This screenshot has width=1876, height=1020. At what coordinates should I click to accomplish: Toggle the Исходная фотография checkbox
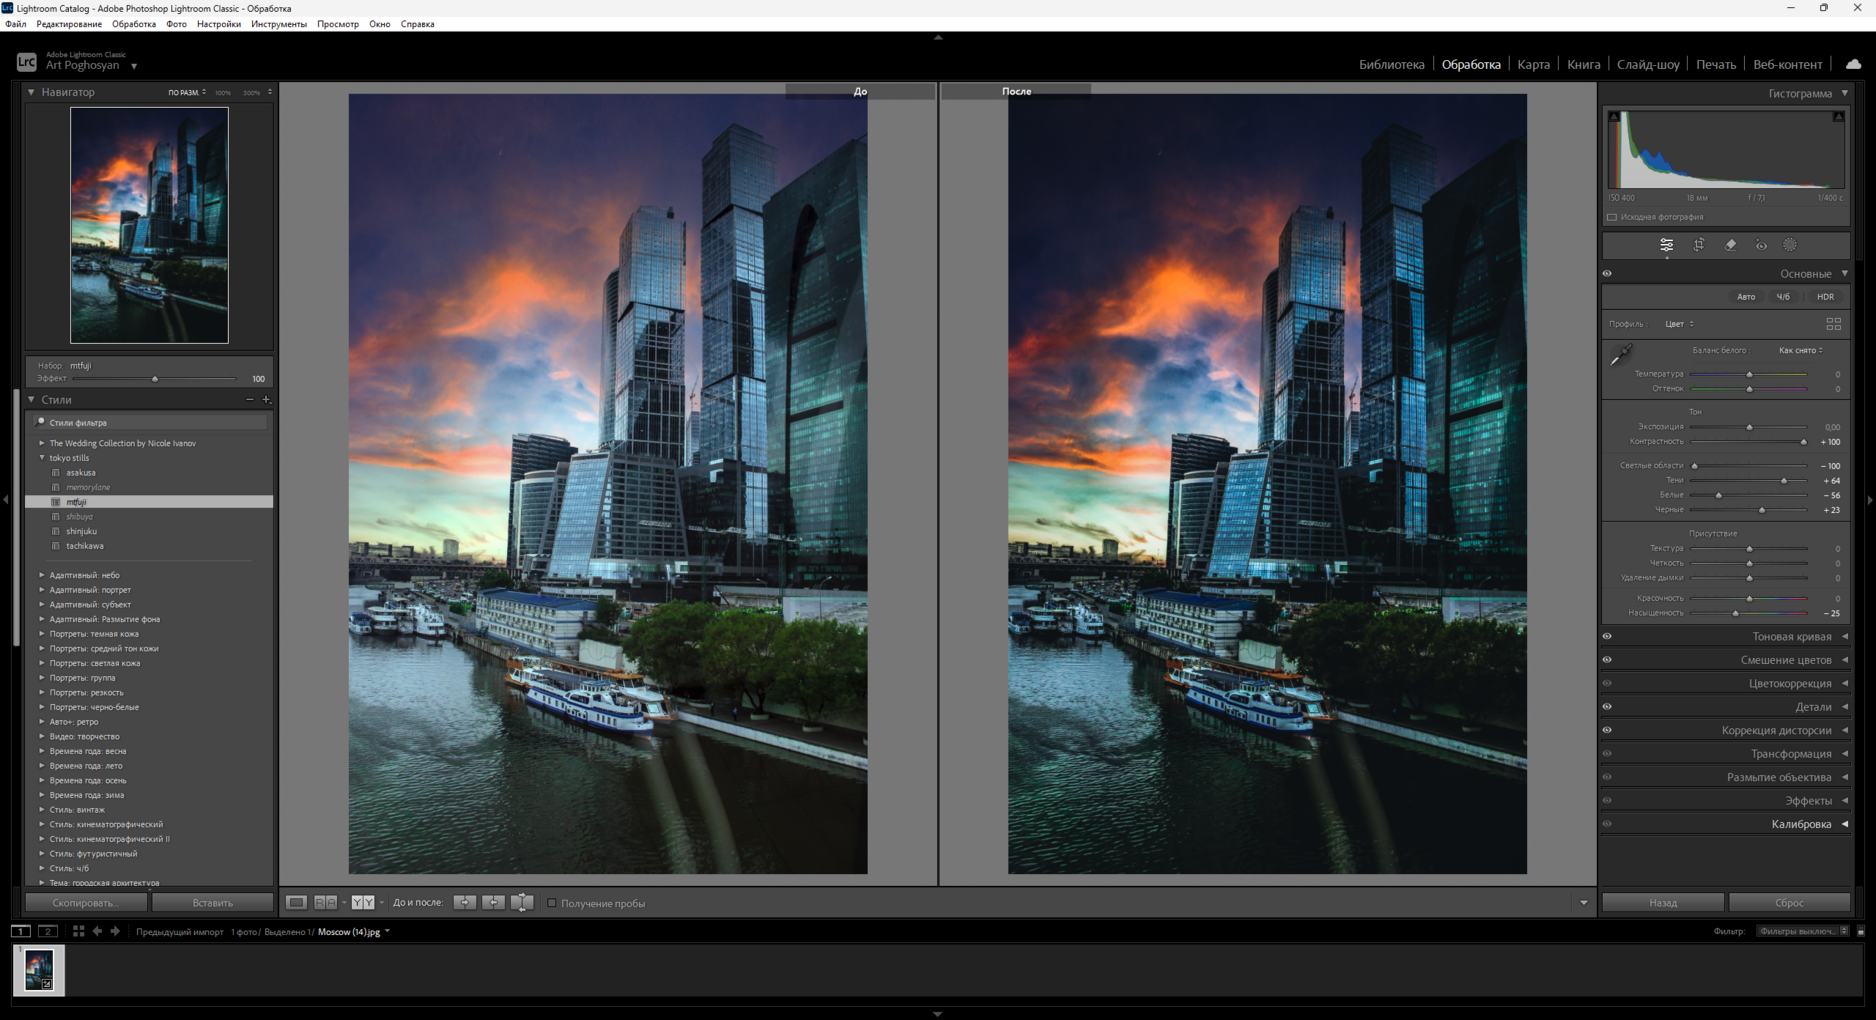(x=1612, y=217)
